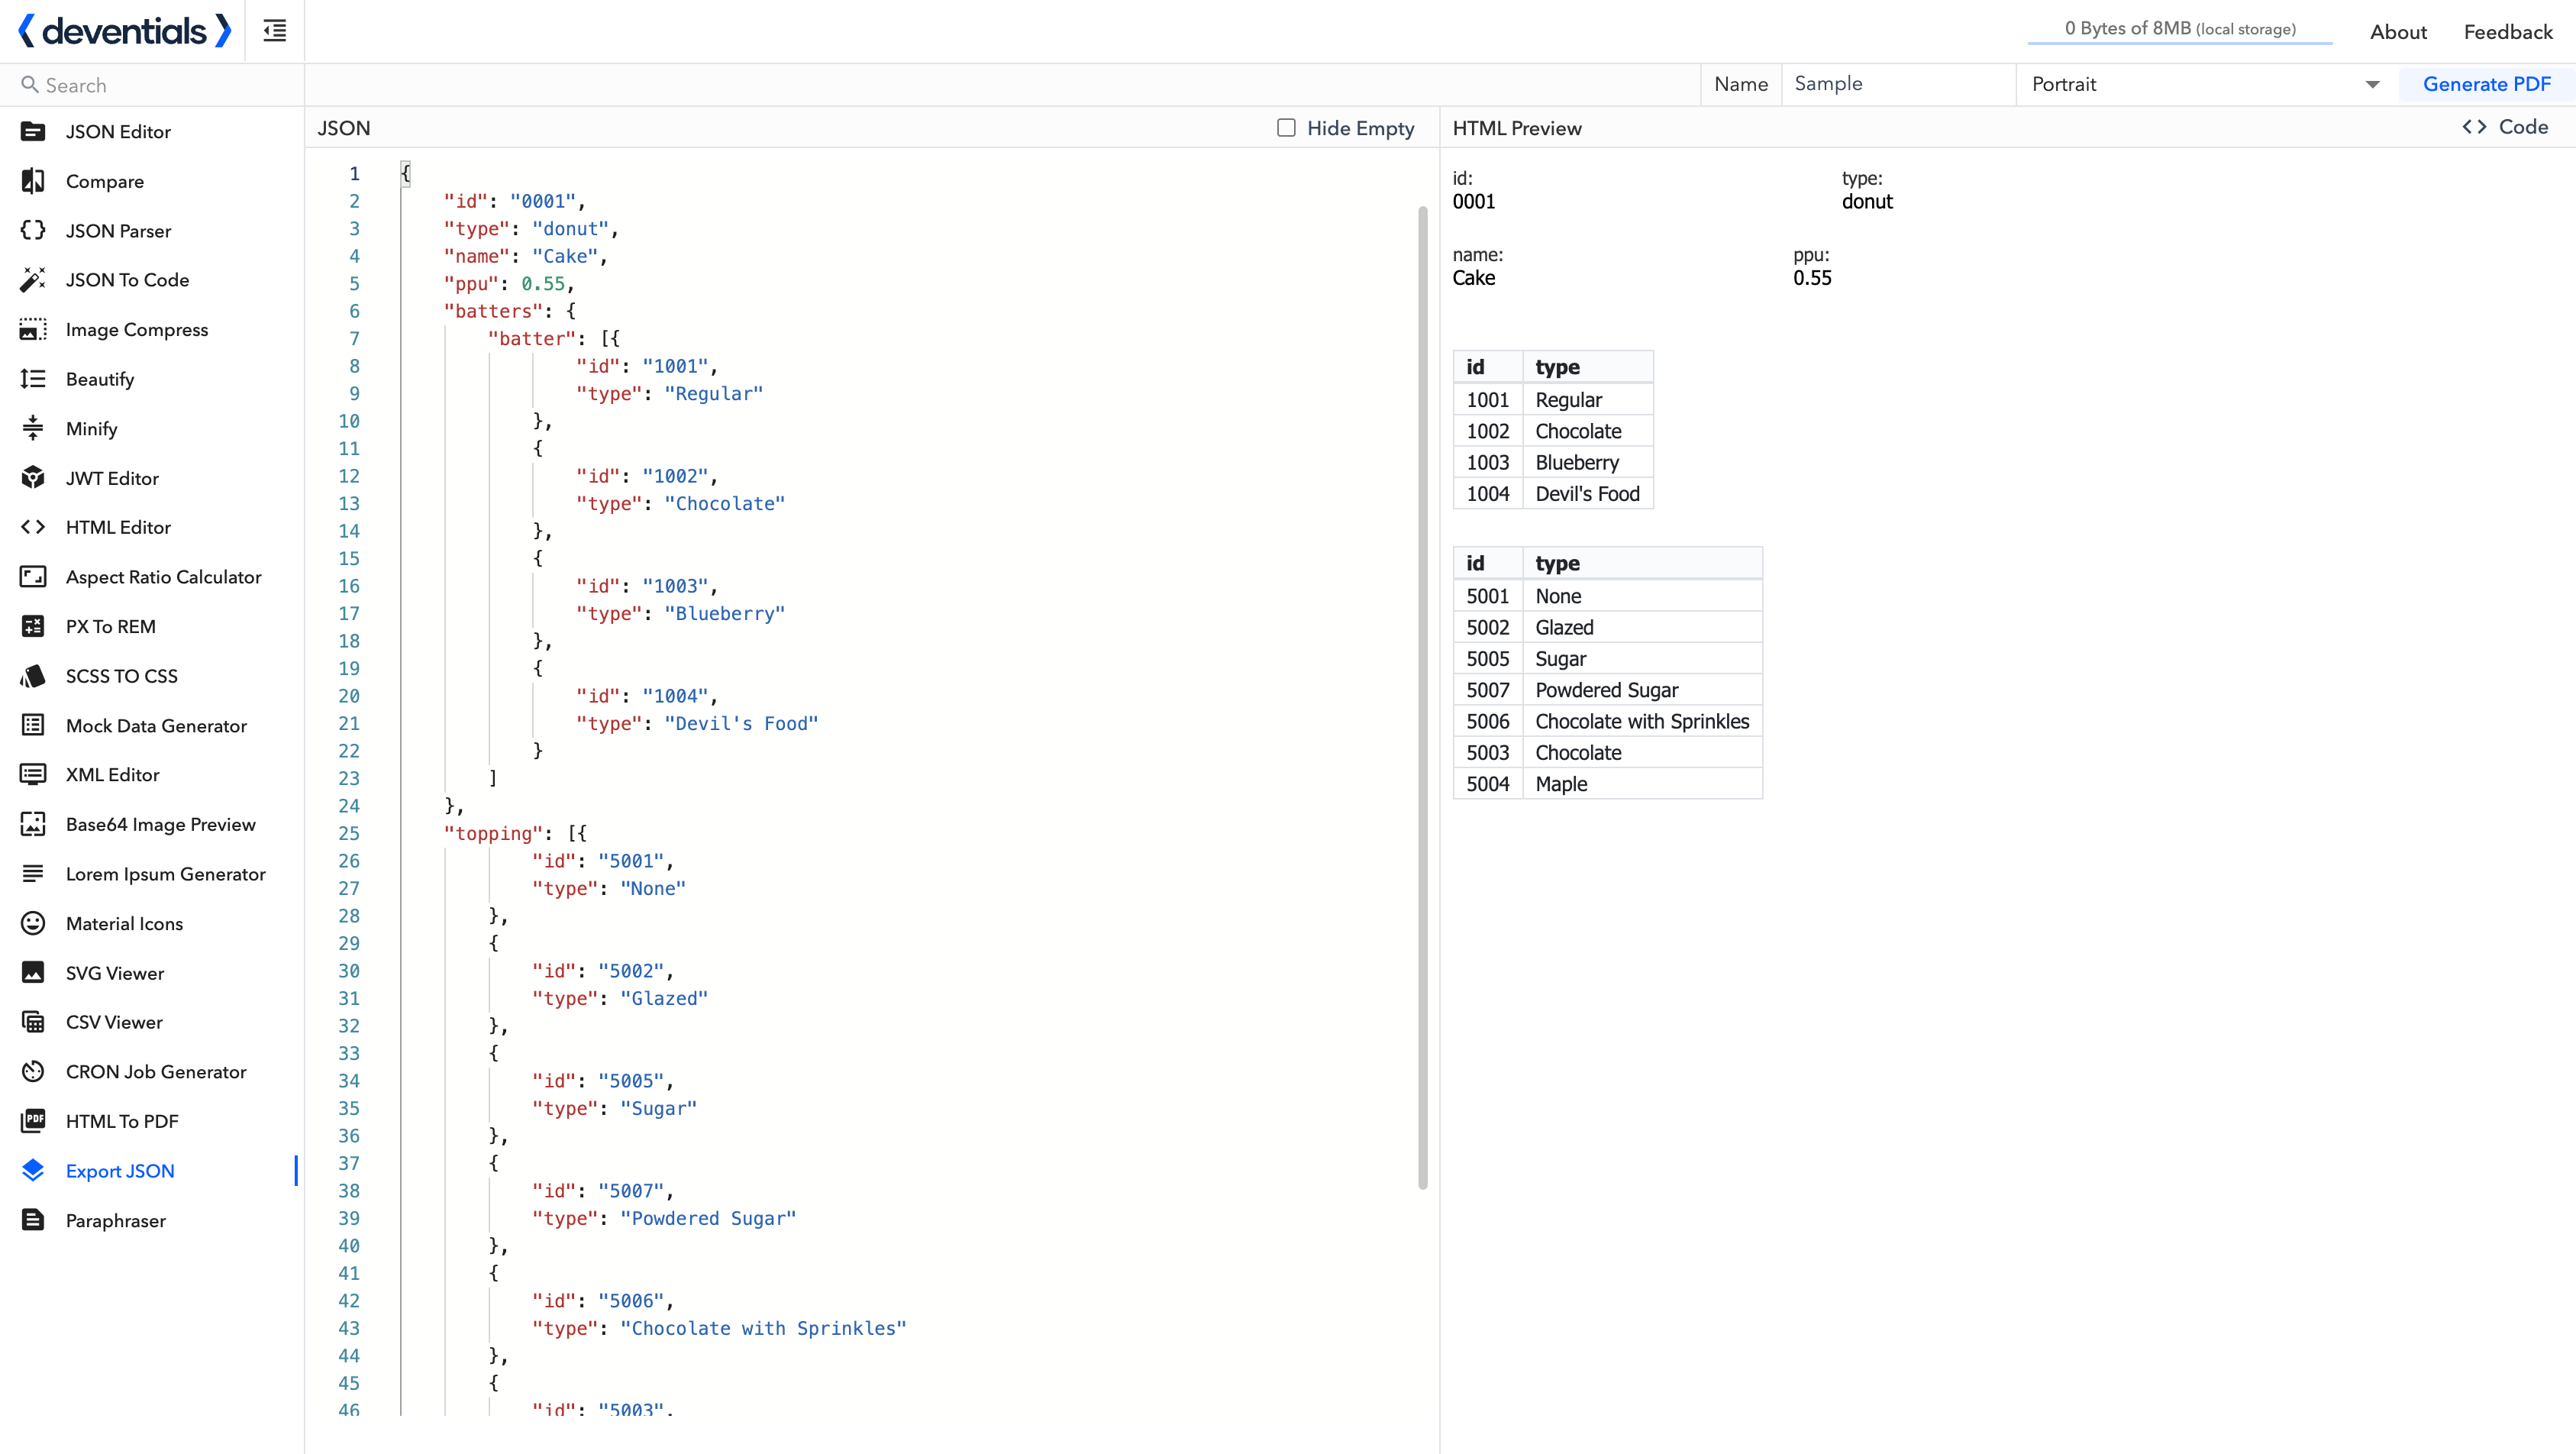Click the Generate PDF button

click(2486, 85)
